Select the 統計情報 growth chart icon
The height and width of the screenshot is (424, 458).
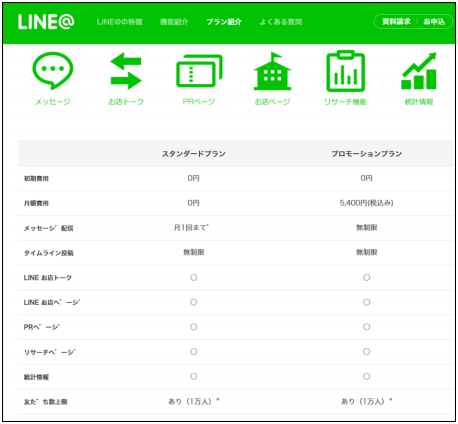click(419, 71)
